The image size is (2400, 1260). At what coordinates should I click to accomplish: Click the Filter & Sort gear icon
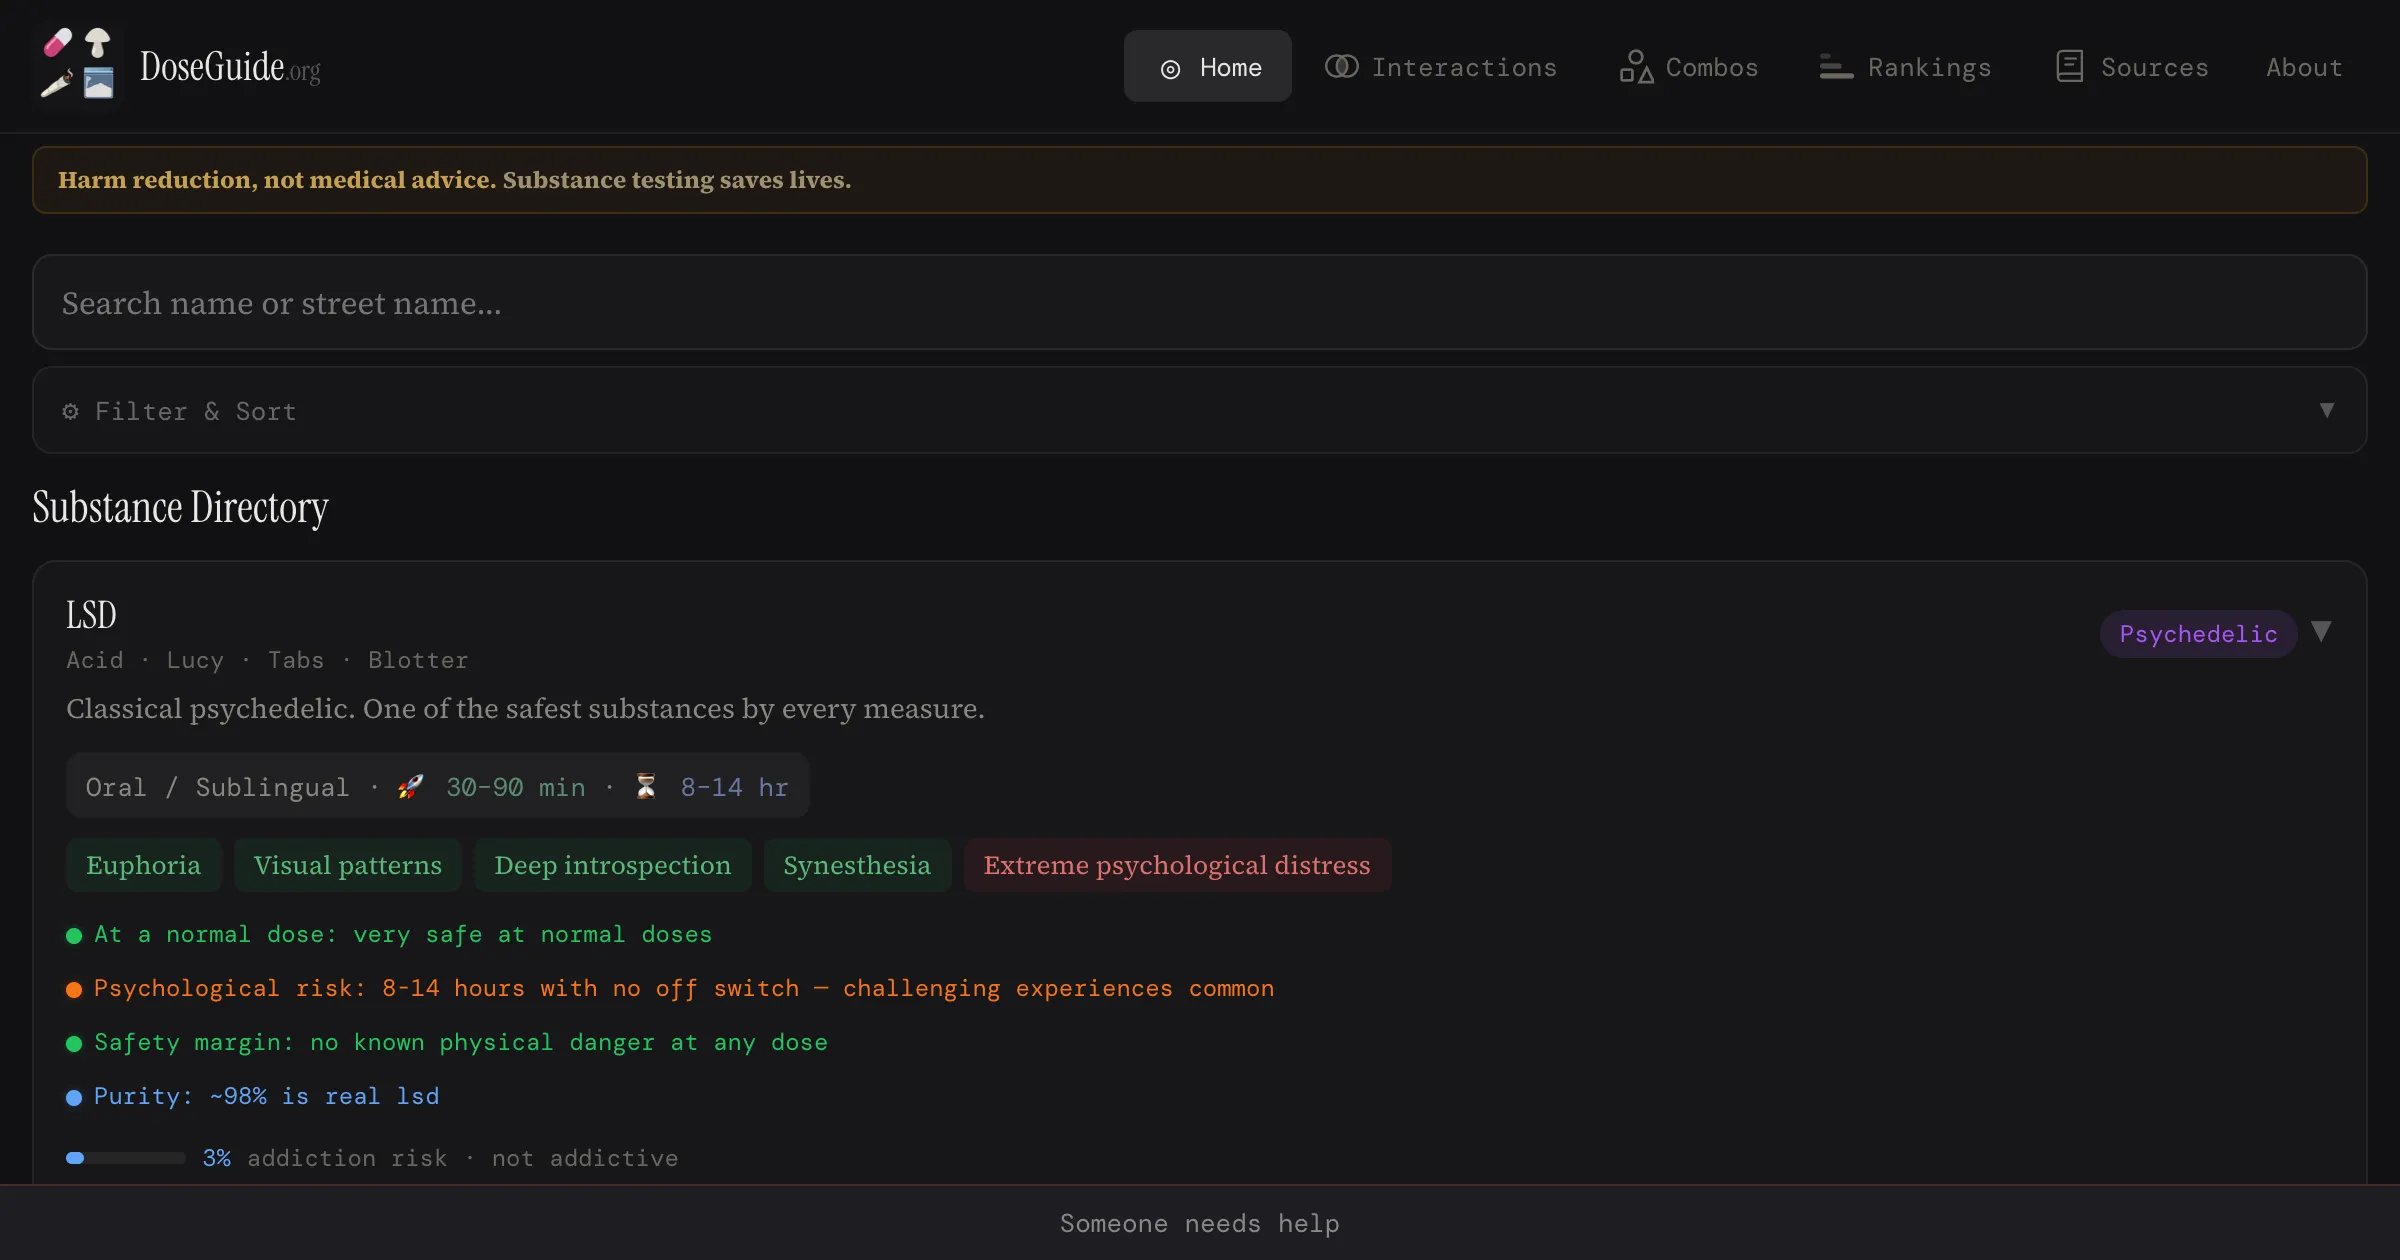(70, 411)
